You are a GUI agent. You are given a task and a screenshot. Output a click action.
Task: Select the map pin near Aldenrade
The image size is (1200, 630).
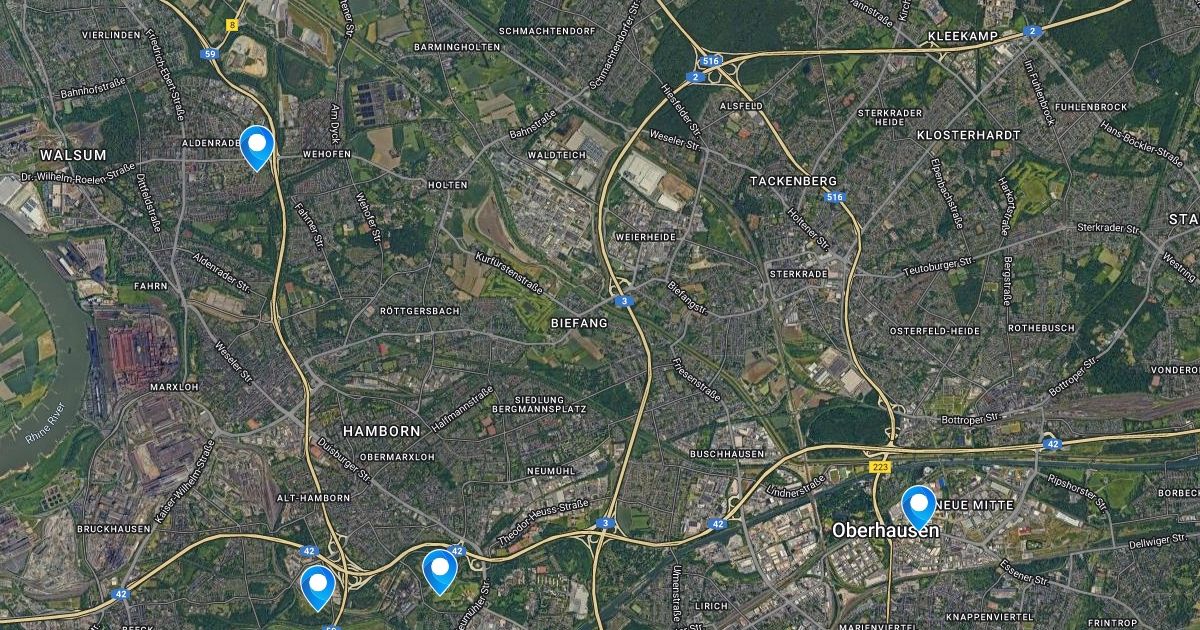coord(258,148)
